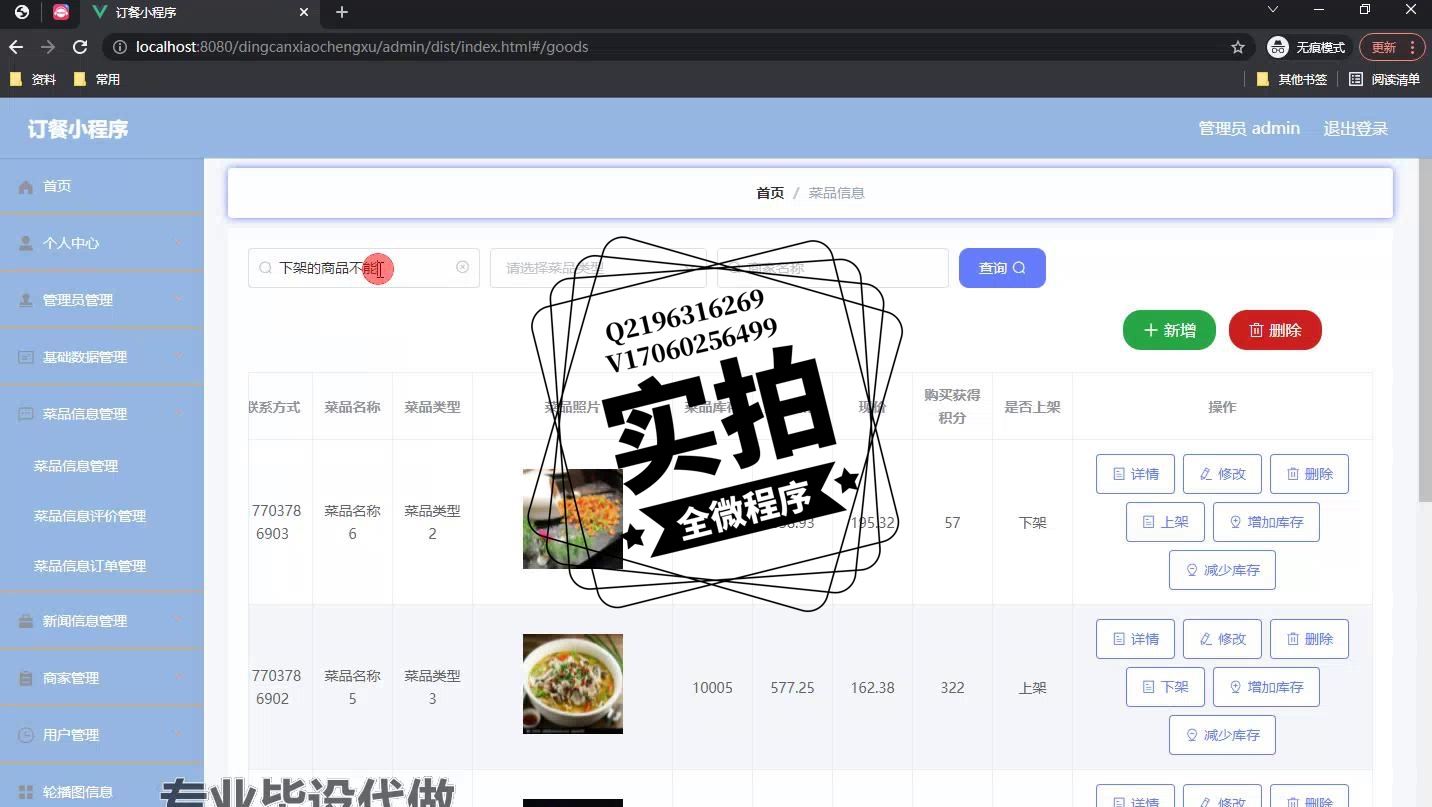Screen dimensions: 1432x807
Task: Close the 订餐小程序 browser tab
Action: (304, 12)
